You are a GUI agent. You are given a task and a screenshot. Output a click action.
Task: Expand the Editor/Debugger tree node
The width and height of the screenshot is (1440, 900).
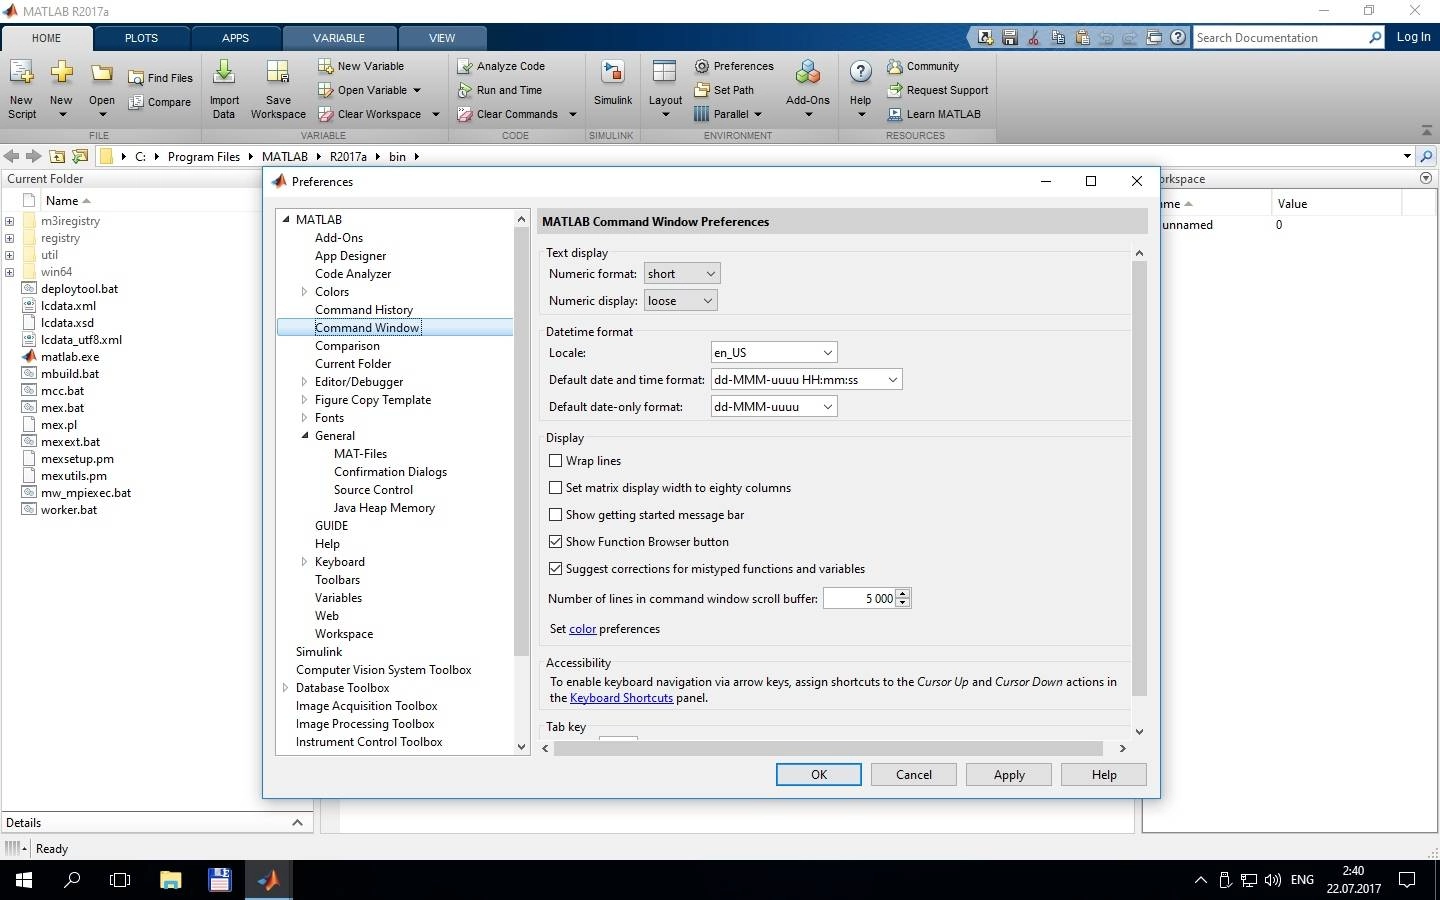tap(305, 382)
